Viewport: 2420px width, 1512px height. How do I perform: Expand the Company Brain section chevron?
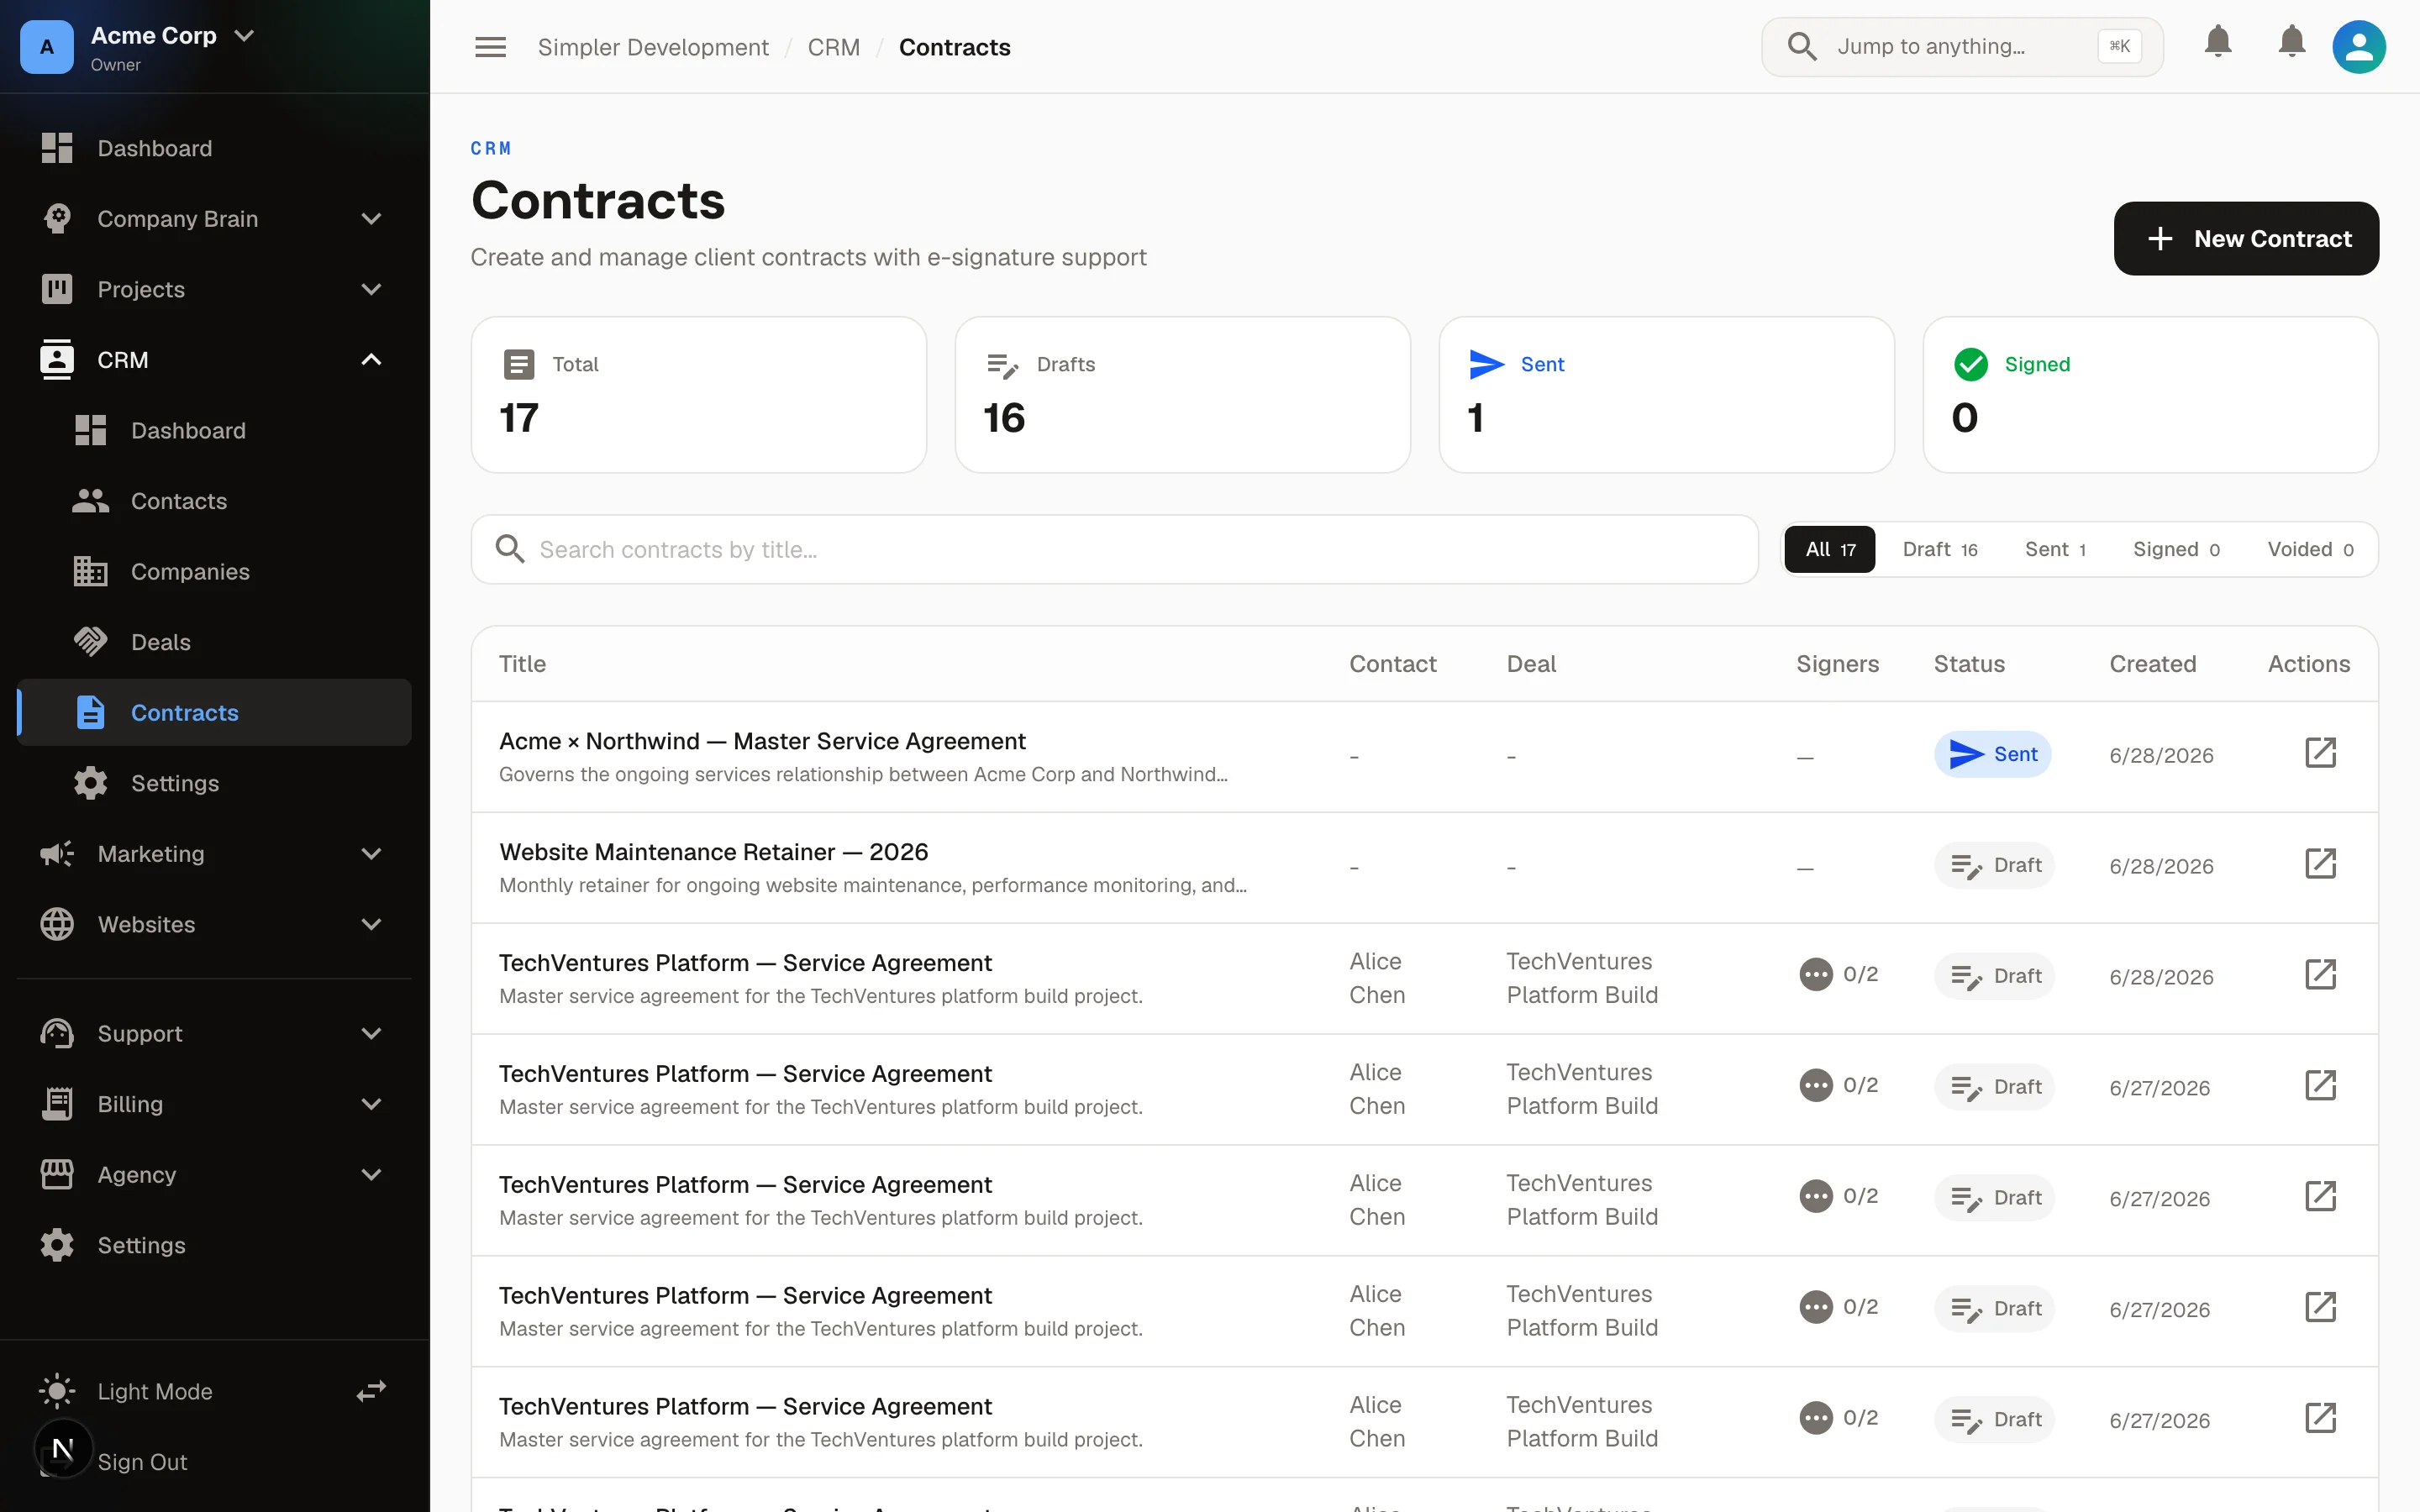tap(371, 219)
